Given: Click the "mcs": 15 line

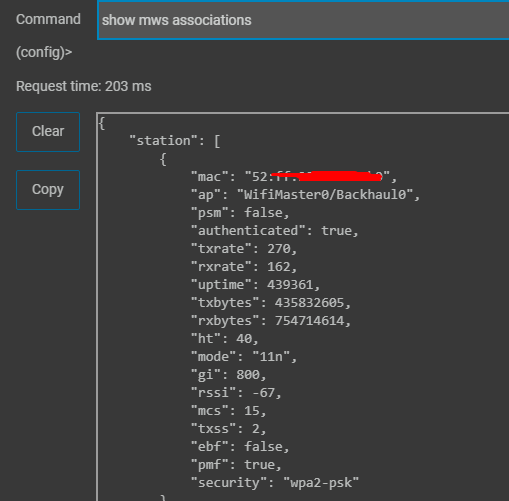Looking at the screenshot, I should point(228,411).
